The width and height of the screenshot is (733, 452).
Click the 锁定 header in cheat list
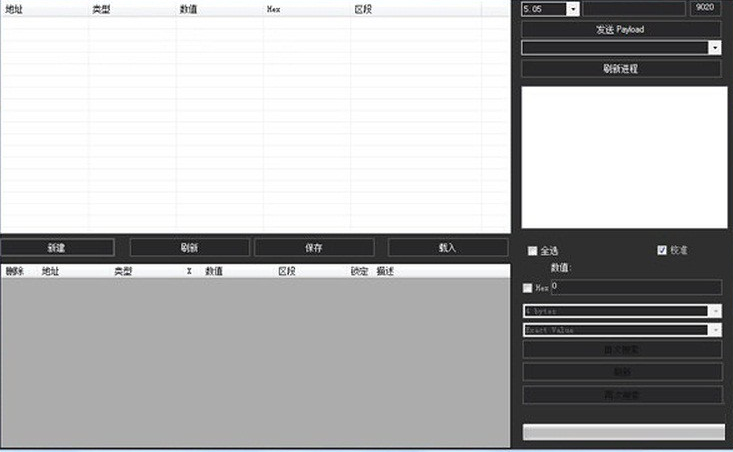[359, 271]
